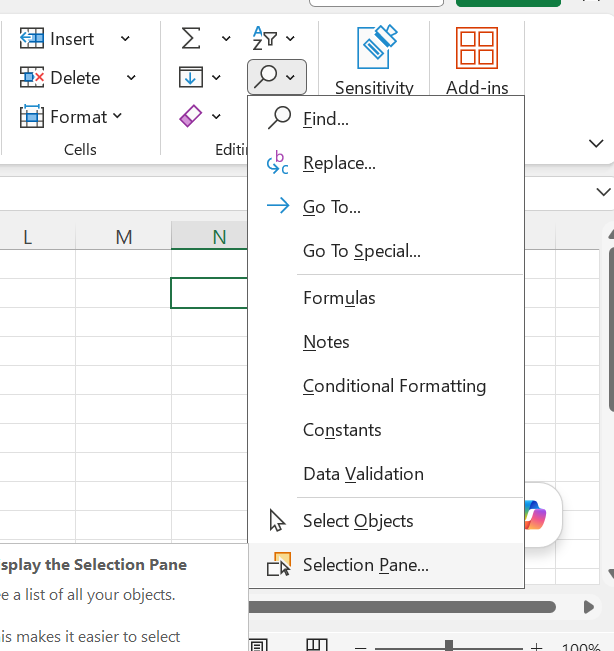Click the Format cells icon
This screenshot has width=614, height=651.
32,117
